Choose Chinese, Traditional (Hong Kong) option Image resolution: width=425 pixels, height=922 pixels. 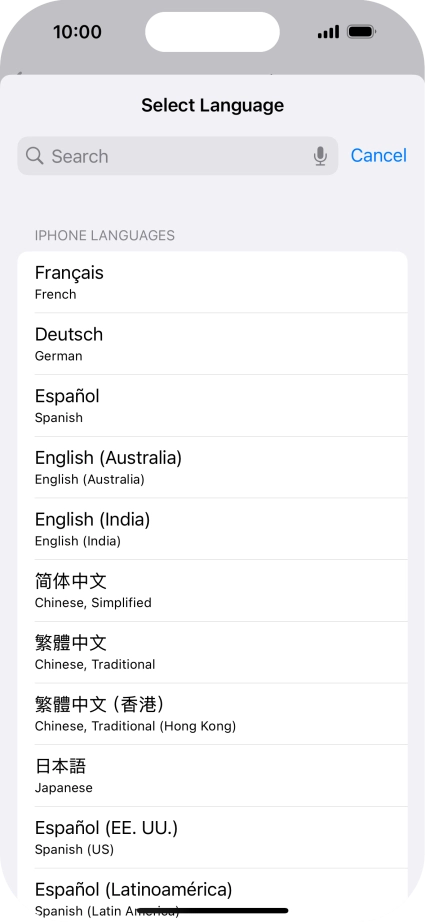tap(212, 714)
